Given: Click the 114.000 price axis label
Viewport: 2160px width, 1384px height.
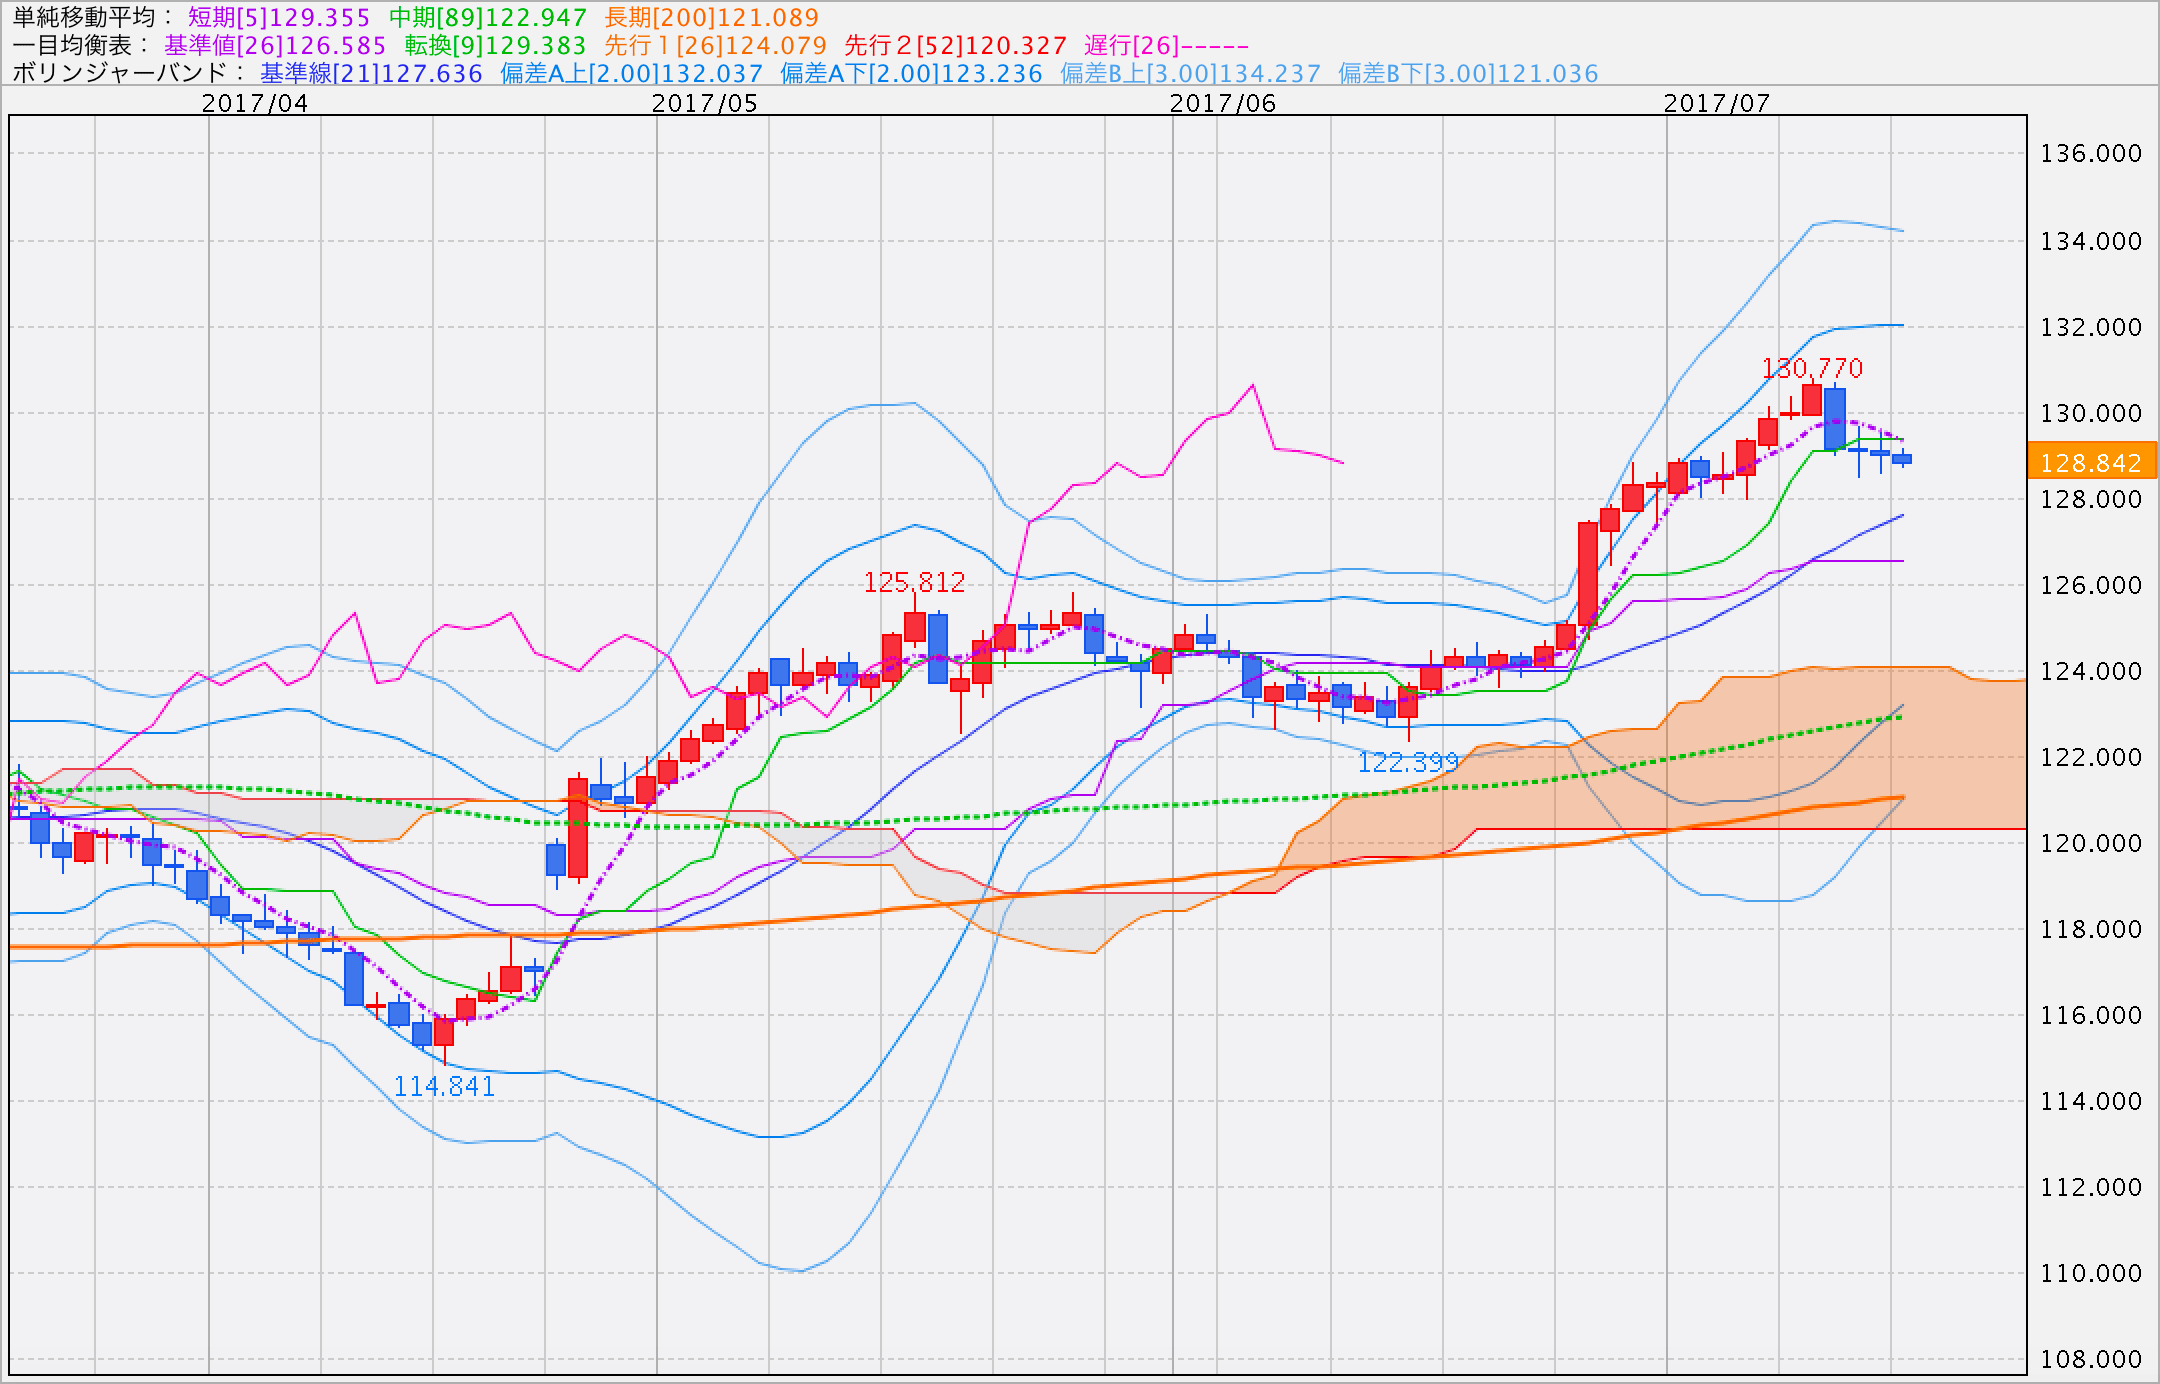Looking at the screenshot, I should [2092, 1101].
